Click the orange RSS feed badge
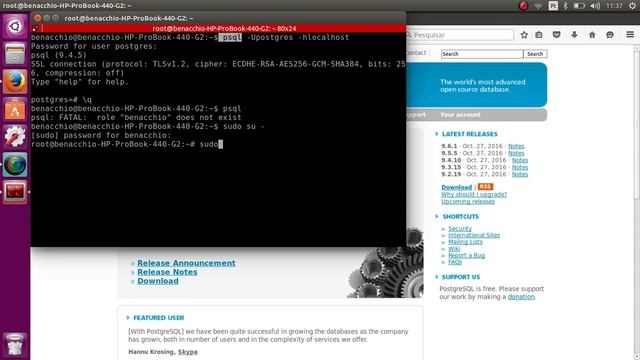The height and width of the screenshot is (360, 640). click(485, 187)
